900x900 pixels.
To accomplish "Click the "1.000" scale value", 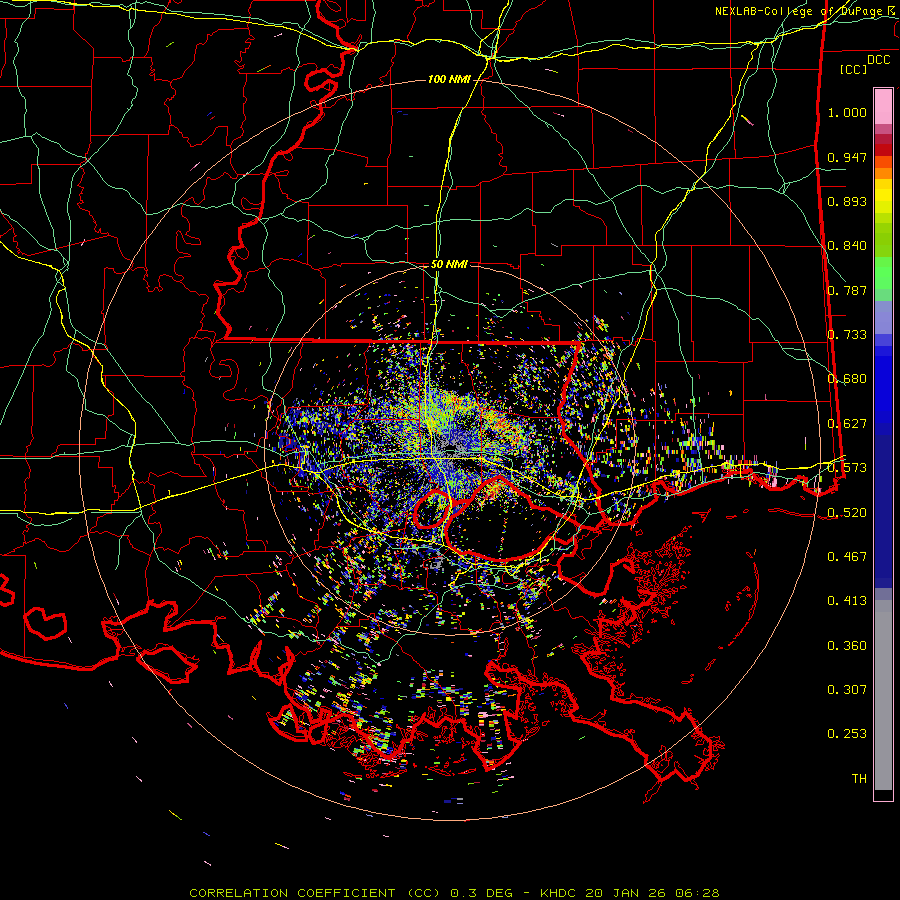I will pos(847,112).
